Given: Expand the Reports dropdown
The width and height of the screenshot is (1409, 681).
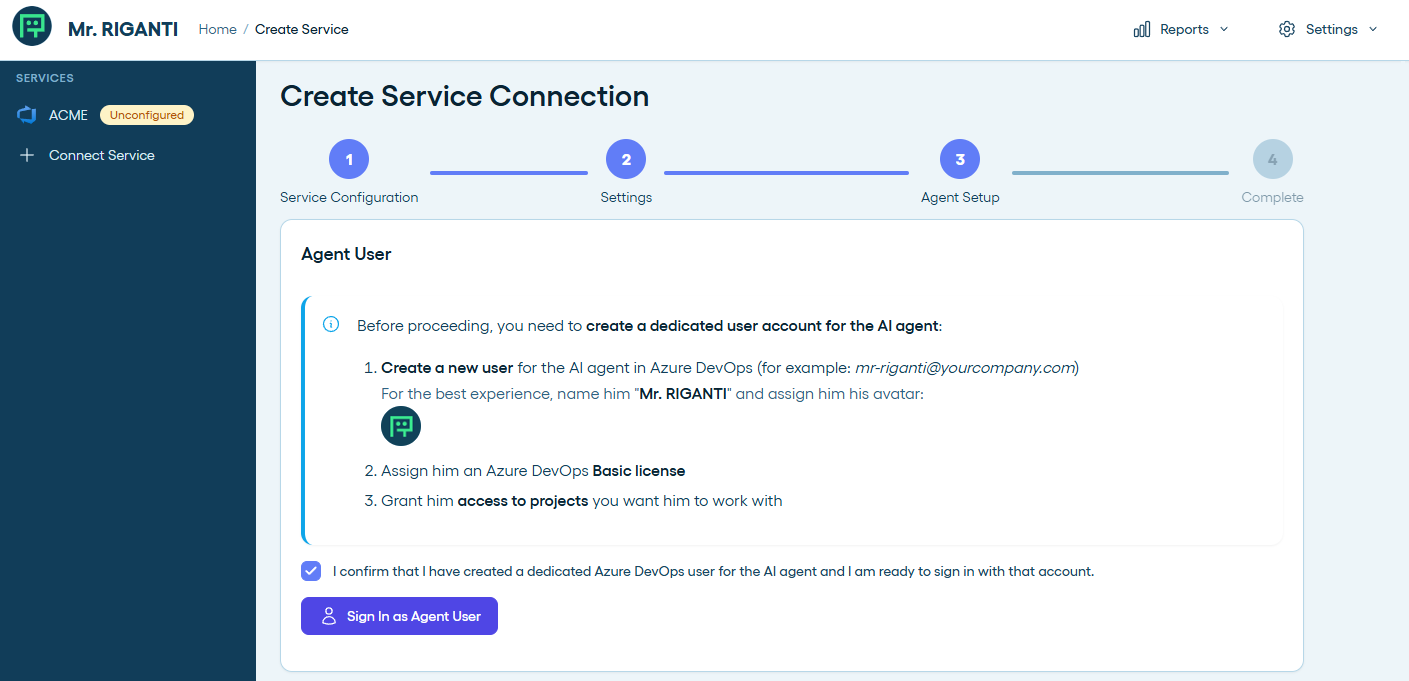Looking at the screenshot, I should tap(1226, 29).
